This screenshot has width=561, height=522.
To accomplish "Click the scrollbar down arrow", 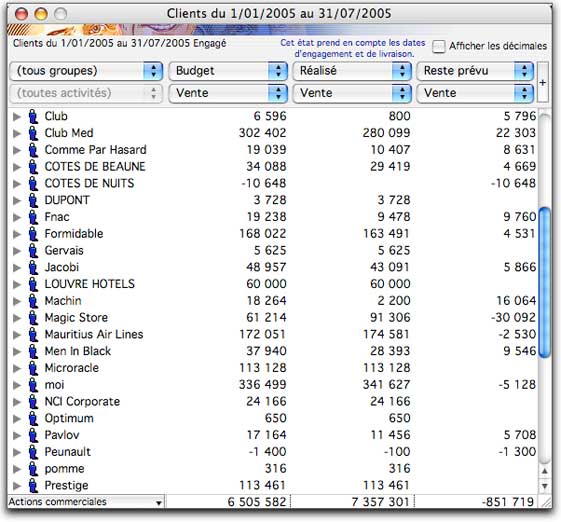I will (544, 486).
